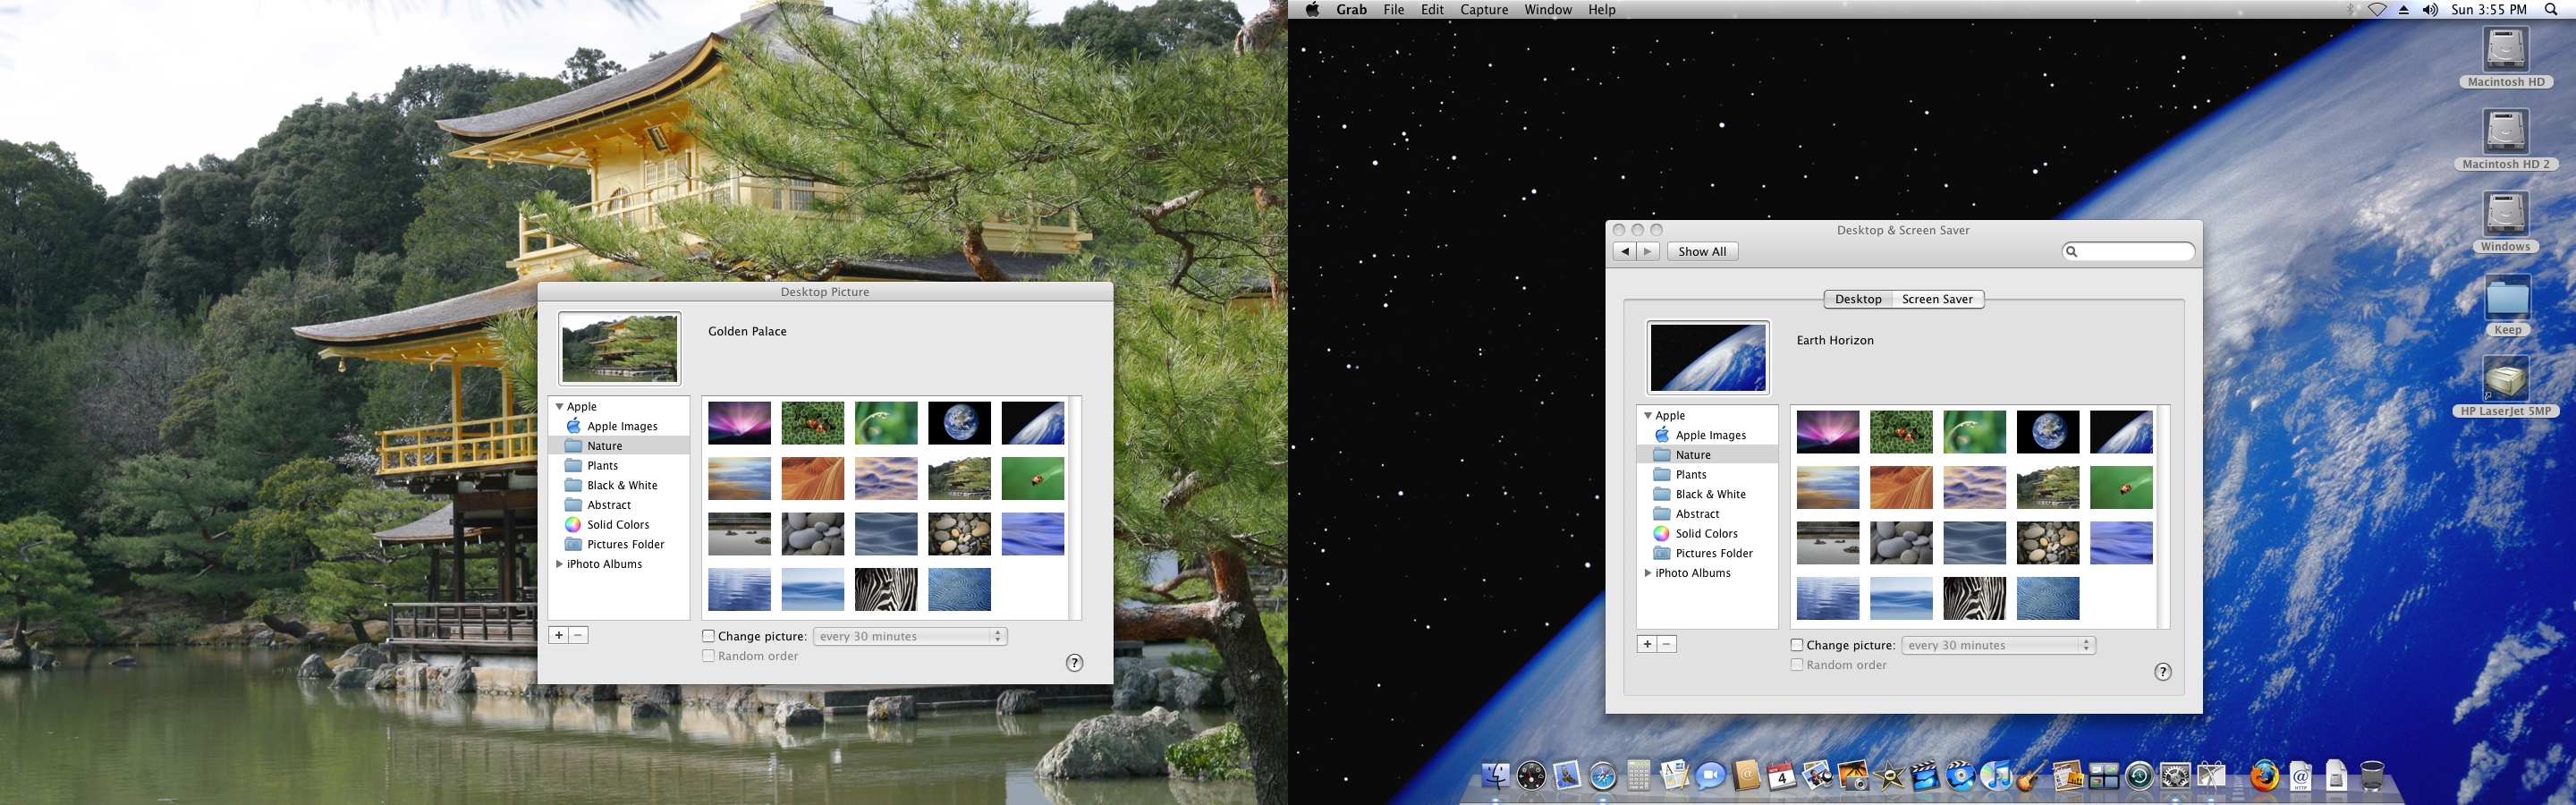This screenshot has width=2576, height=805.
Task: Toggle Random order in Desktop Picture window
Action: coord(709,655)
